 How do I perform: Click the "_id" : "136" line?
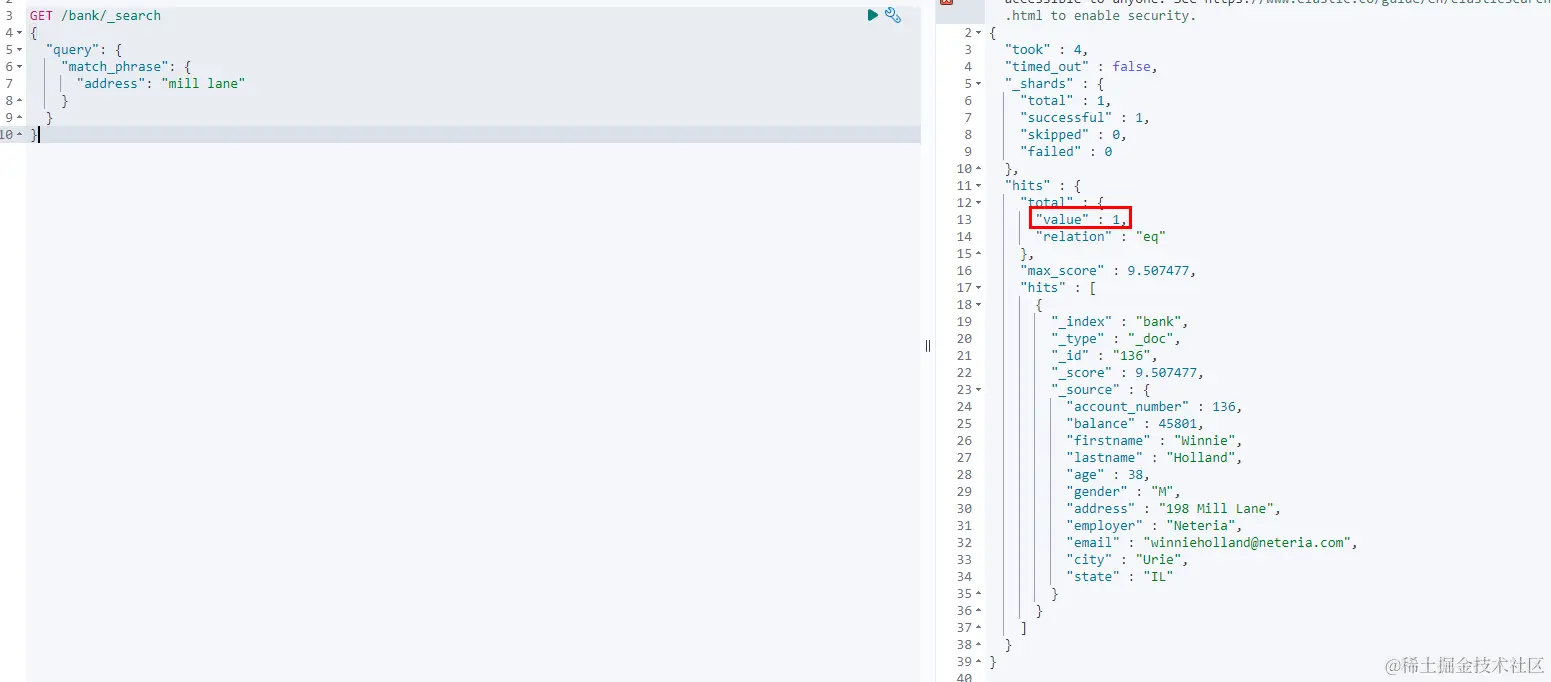[1105, 356]
